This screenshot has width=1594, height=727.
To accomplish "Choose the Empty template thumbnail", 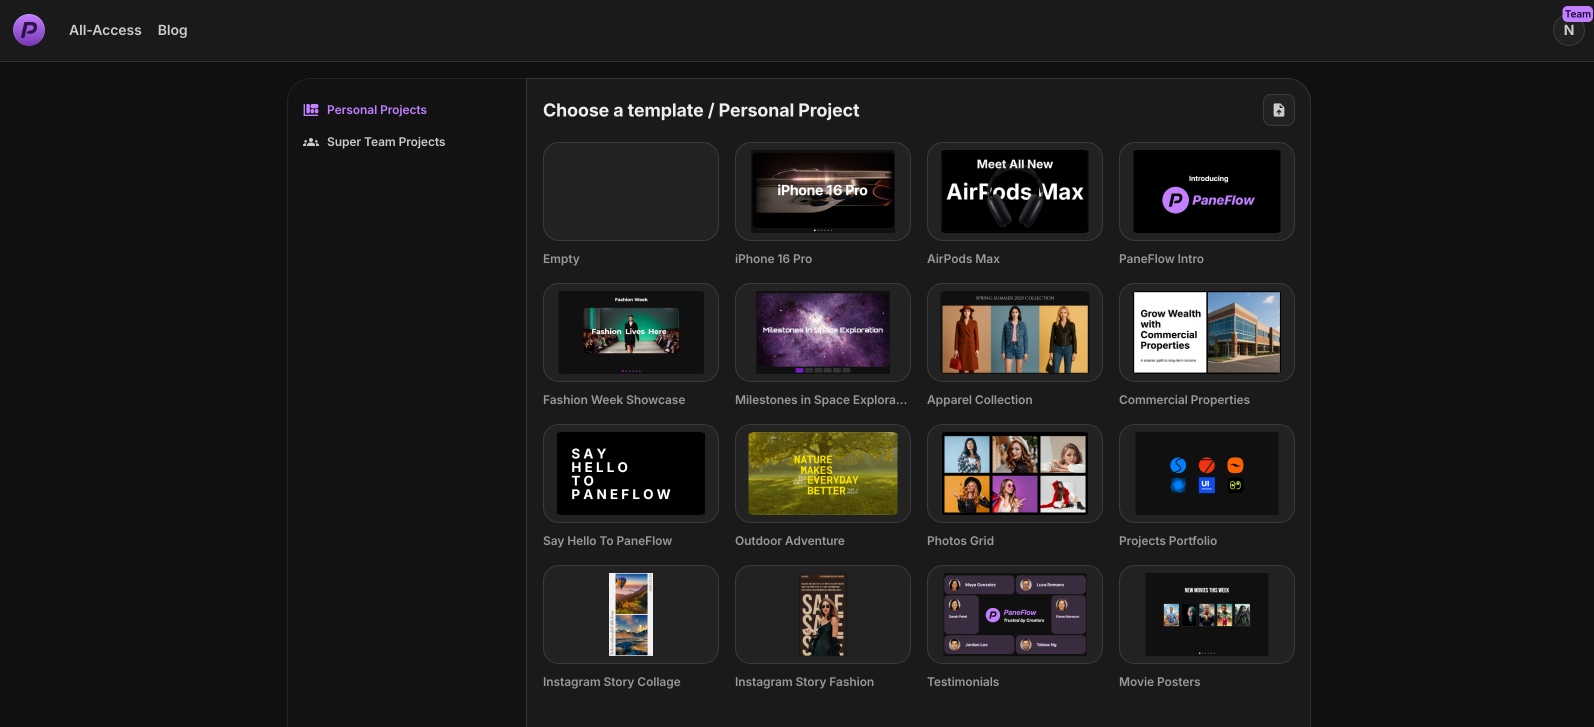I will coord(631,191).
